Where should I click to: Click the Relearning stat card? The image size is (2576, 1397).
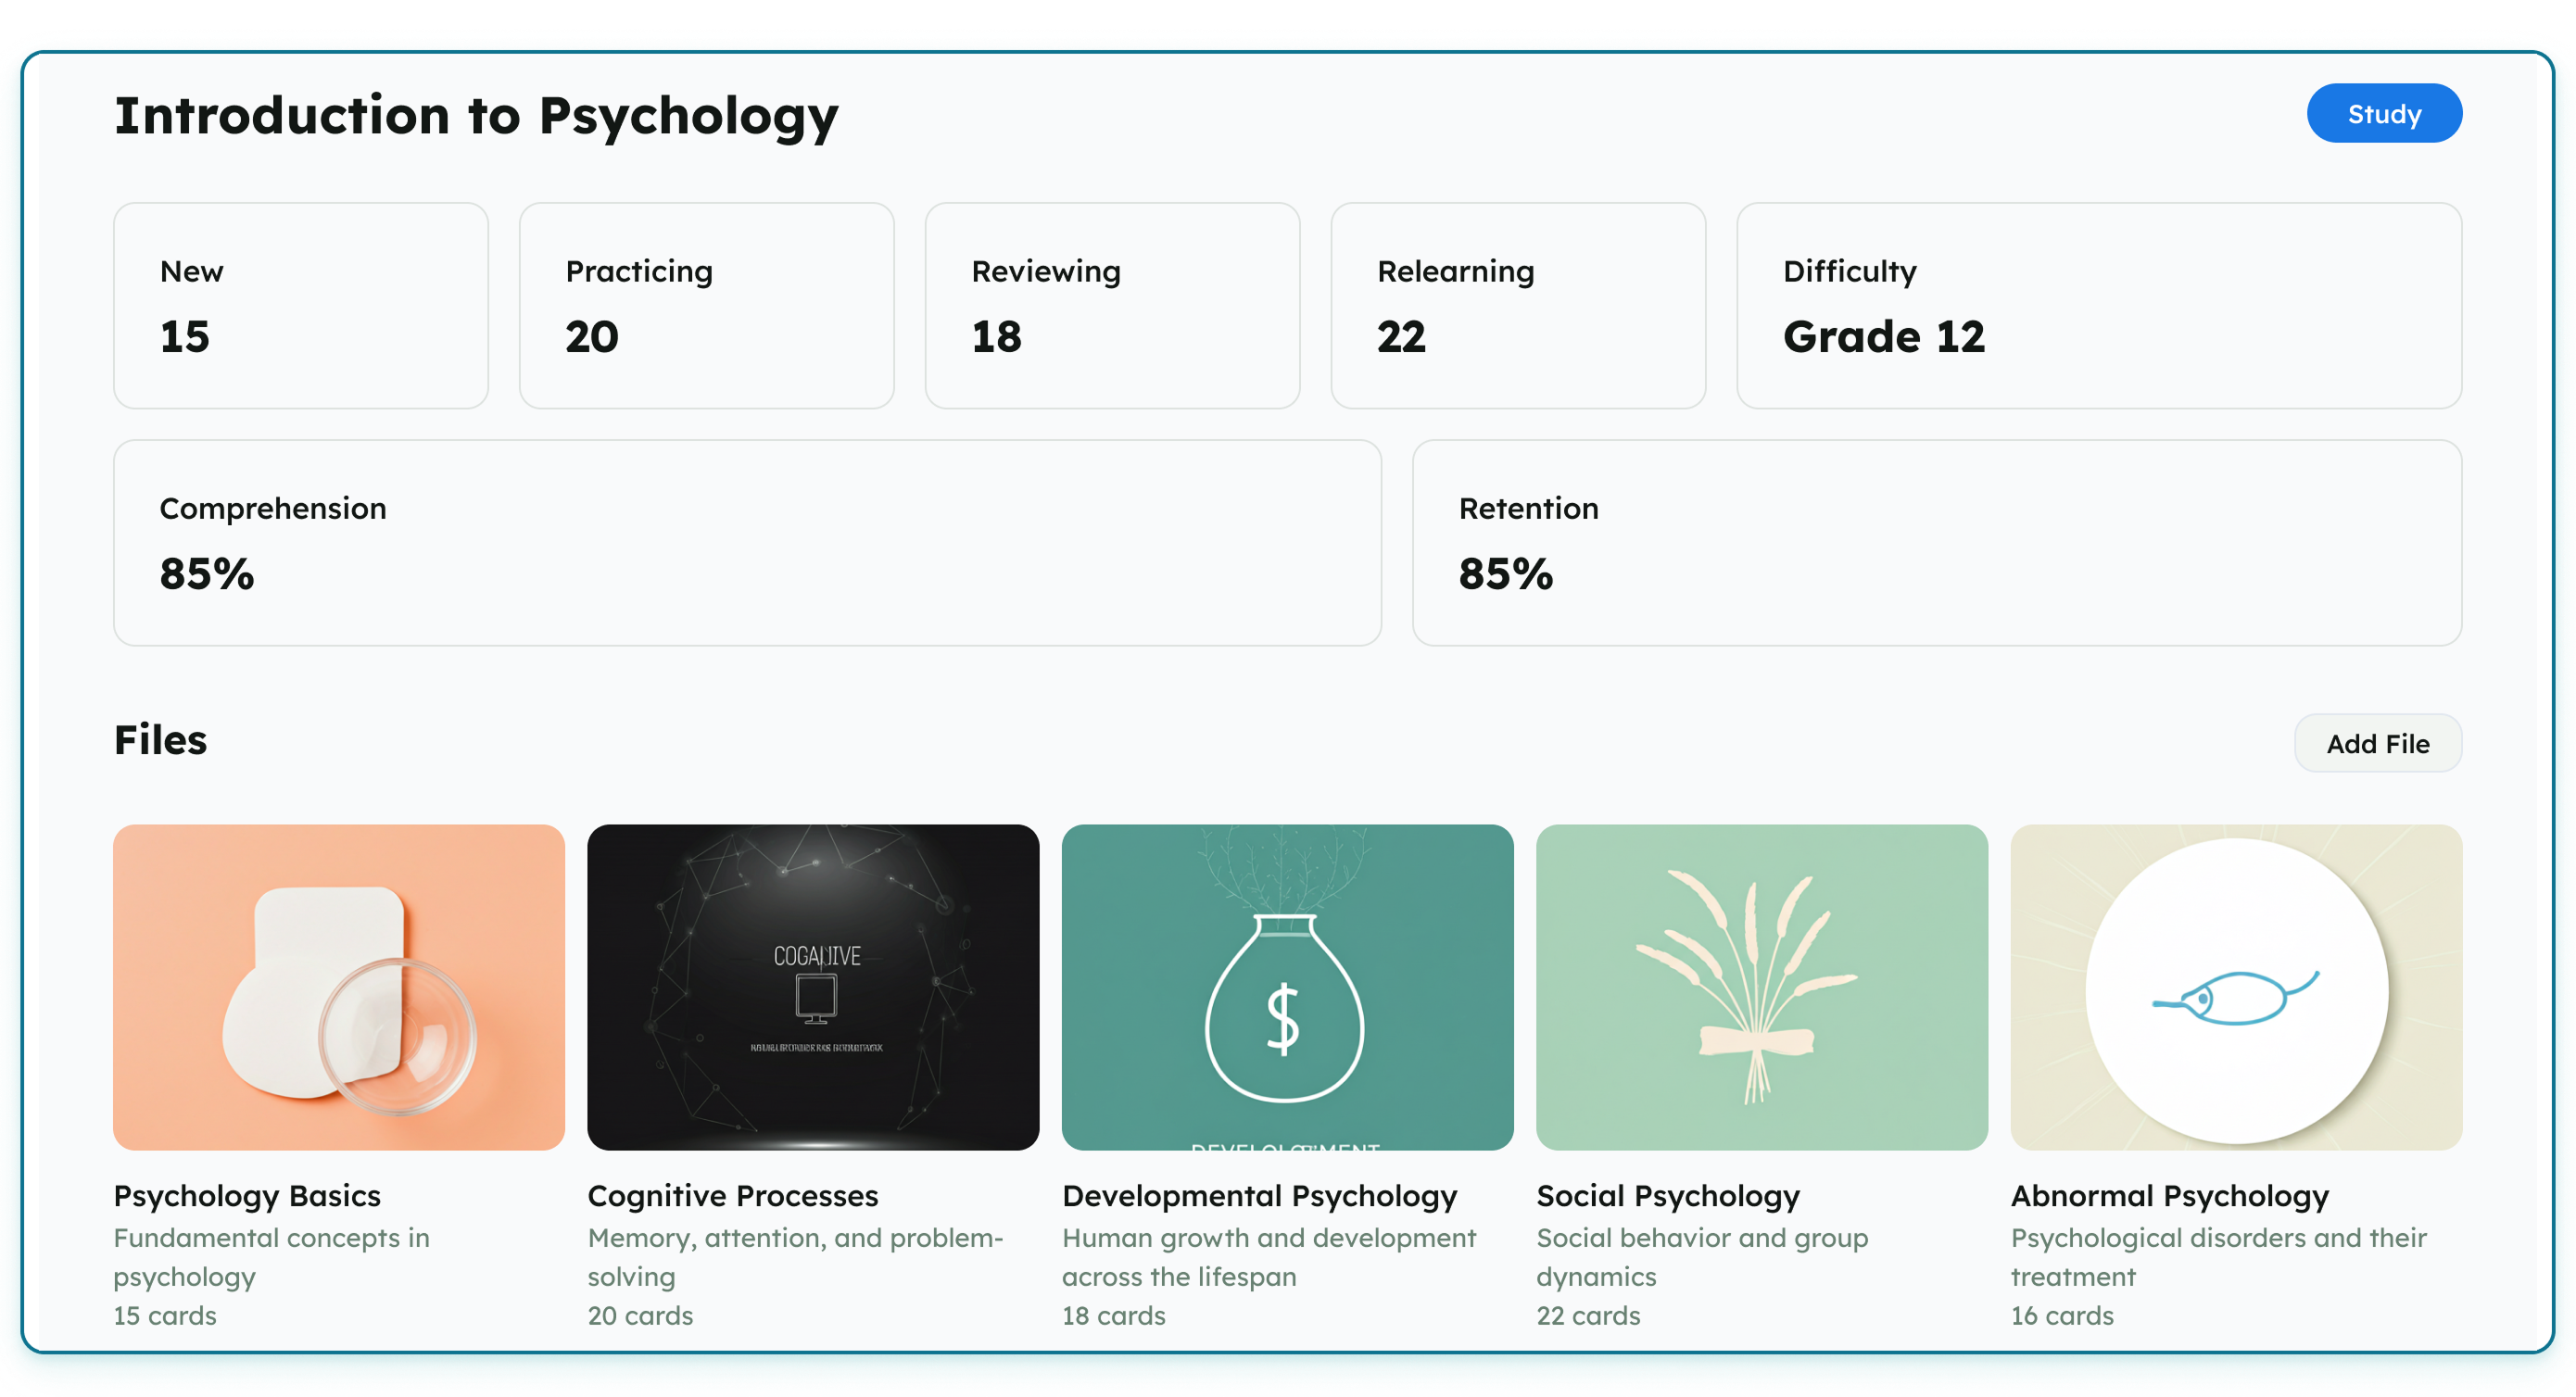(1518, 306)
